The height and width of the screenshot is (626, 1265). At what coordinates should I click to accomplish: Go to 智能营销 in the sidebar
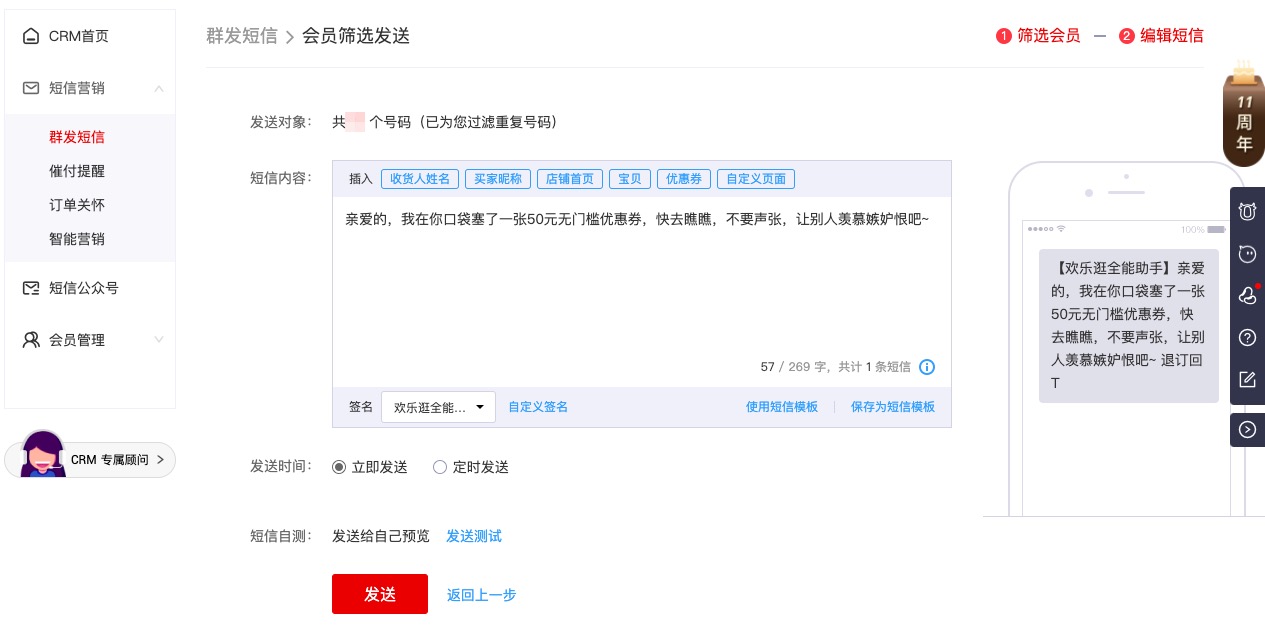click(x=77, y=239)
